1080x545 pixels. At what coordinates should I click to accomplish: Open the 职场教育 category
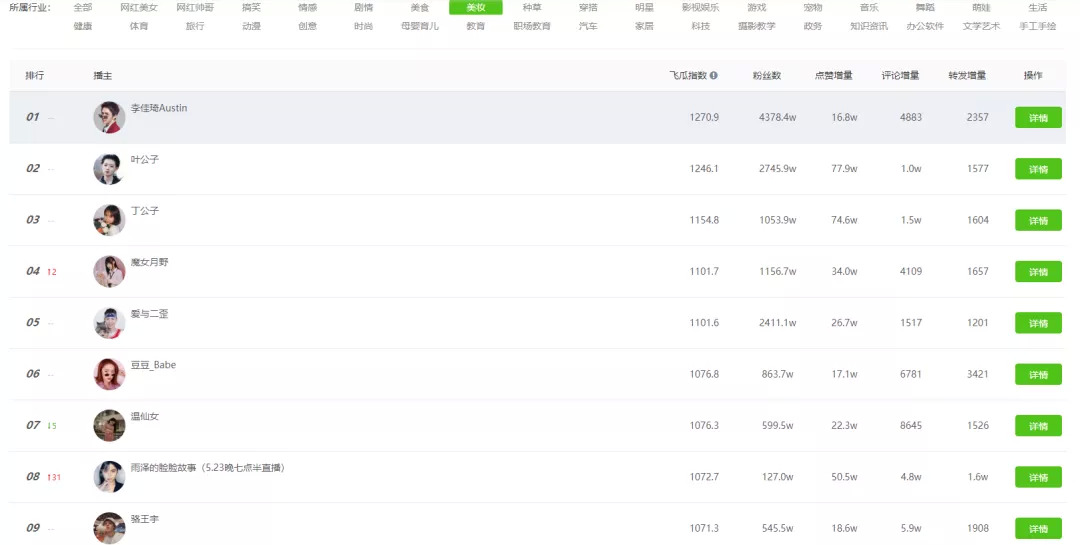tap(532, 26)
